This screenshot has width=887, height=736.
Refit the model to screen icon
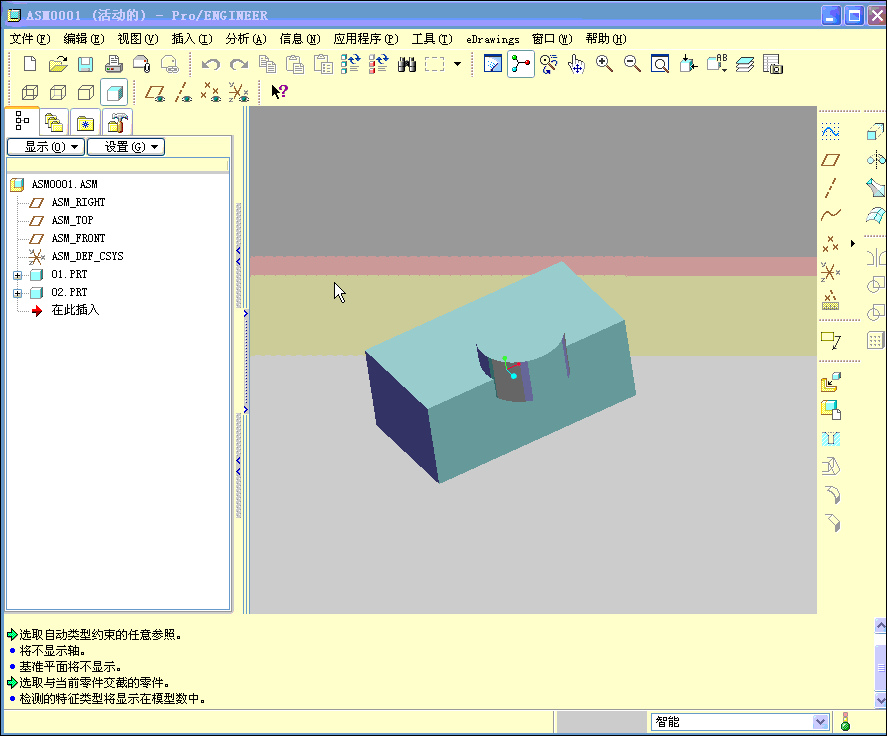(660, 64)
